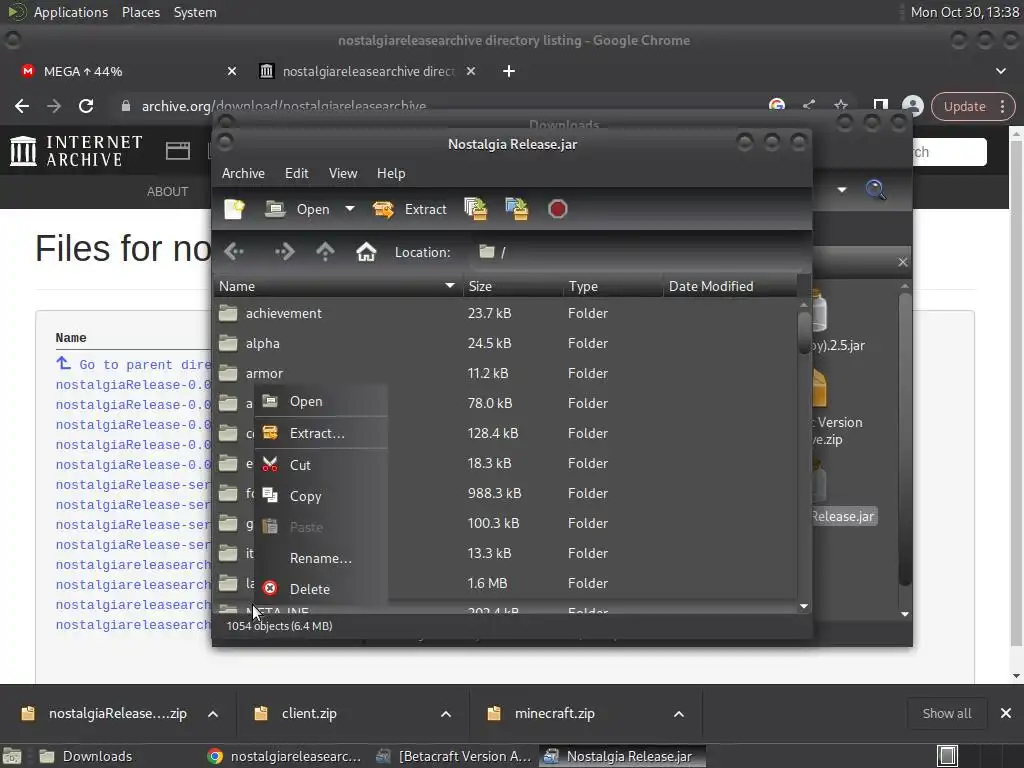Select the armor folder row
This screenshot has width=1024, height=768.
505,374
